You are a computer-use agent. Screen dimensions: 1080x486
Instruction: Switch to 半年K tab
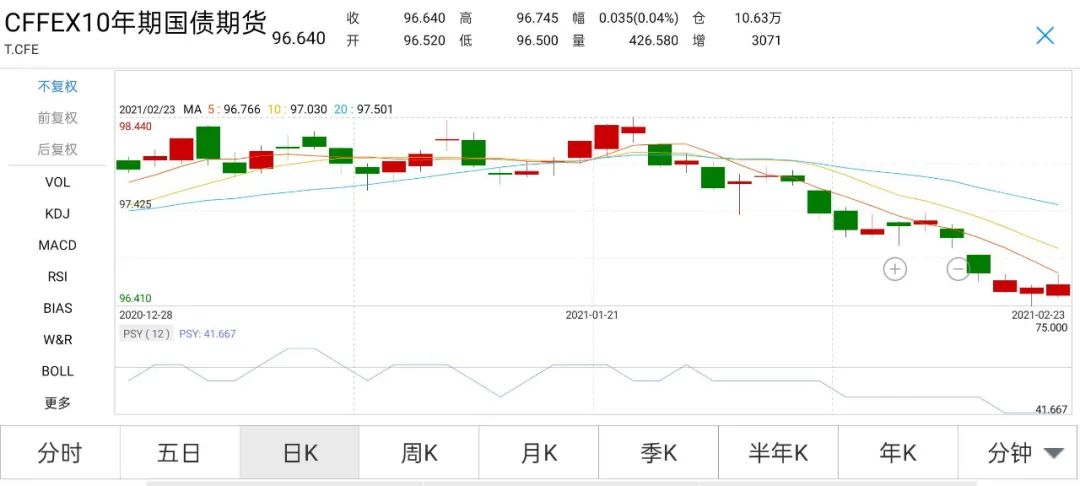[x=778, y=453]
